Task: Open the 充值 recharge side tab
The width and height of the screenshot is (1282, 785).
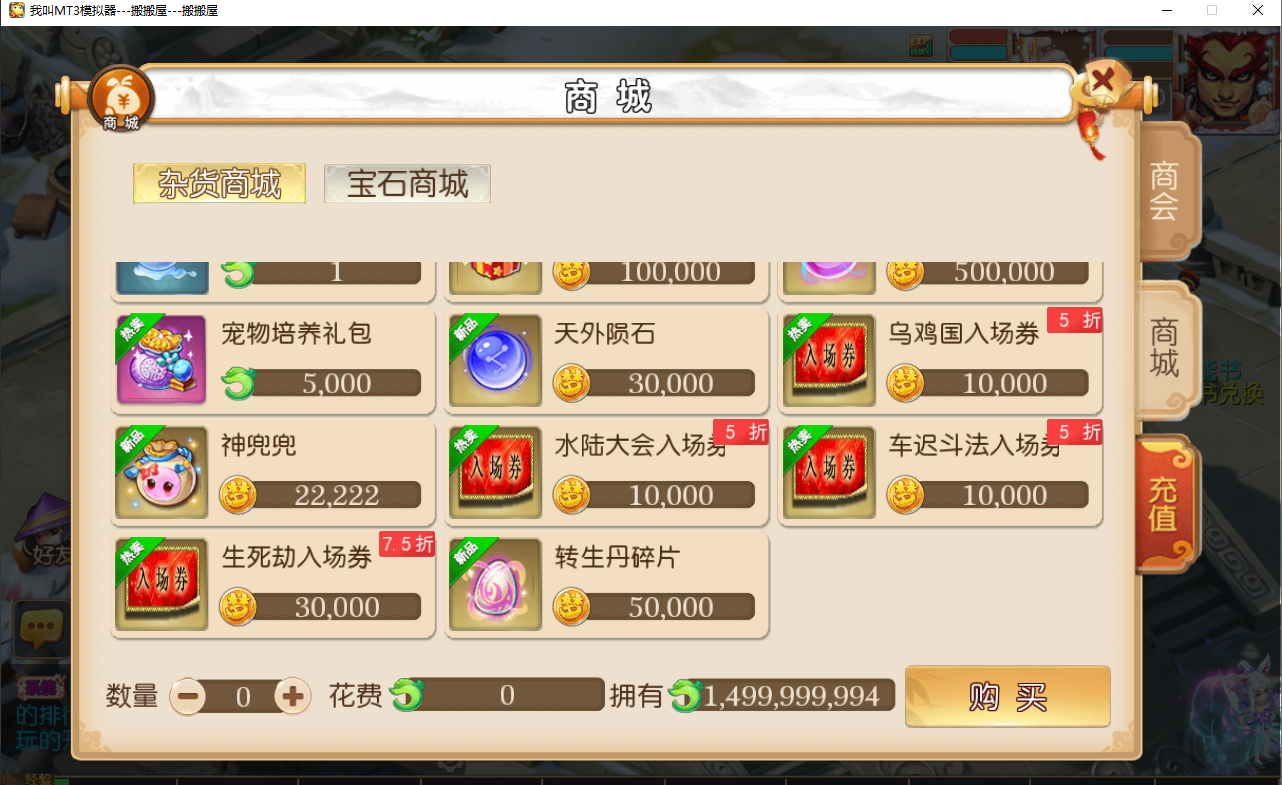Action: click(1166, 503)
